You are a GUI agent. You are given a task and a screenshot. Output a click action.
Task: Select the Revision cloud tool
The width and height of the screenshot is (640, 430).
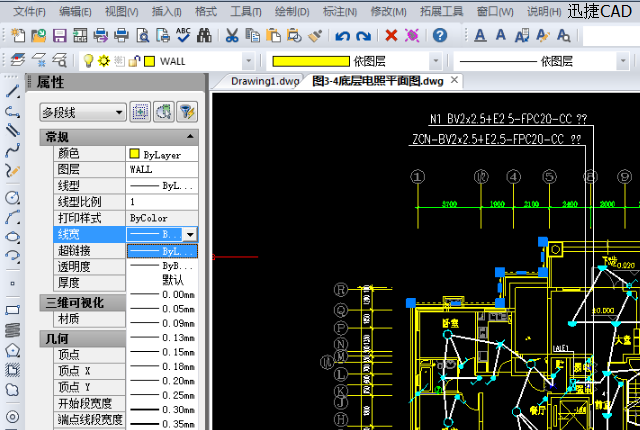point(13,390)
